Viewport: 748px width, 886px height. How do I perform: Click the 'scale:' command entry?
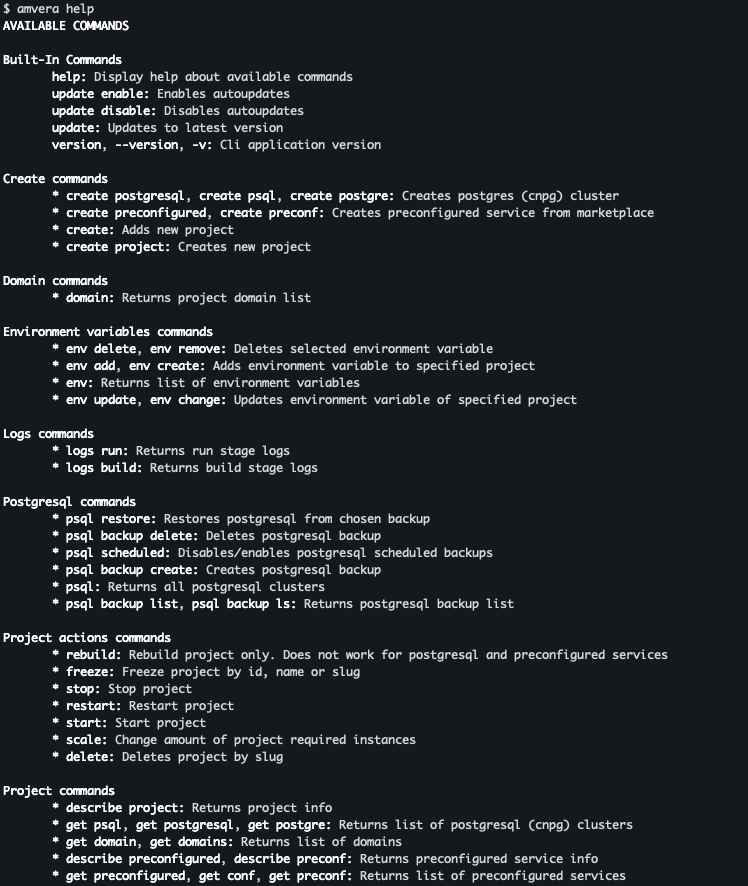point(86,740)
